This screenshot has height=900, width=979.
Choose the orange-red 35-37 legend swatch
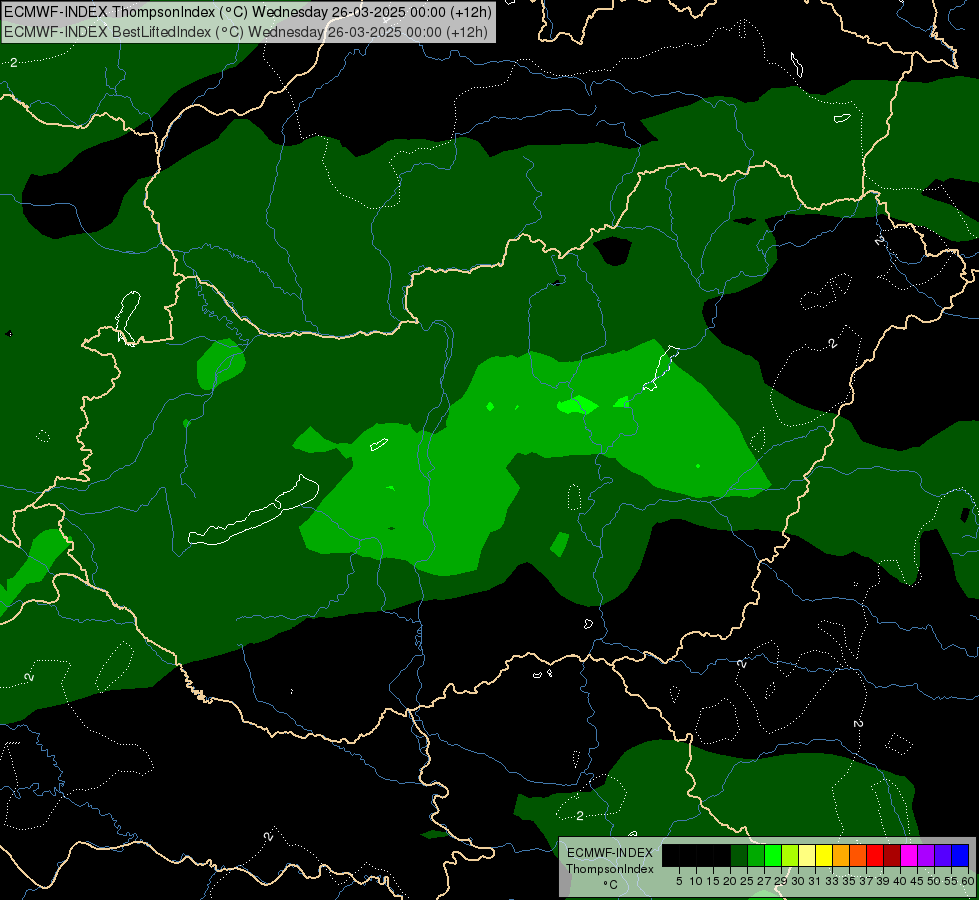point(858,855)
